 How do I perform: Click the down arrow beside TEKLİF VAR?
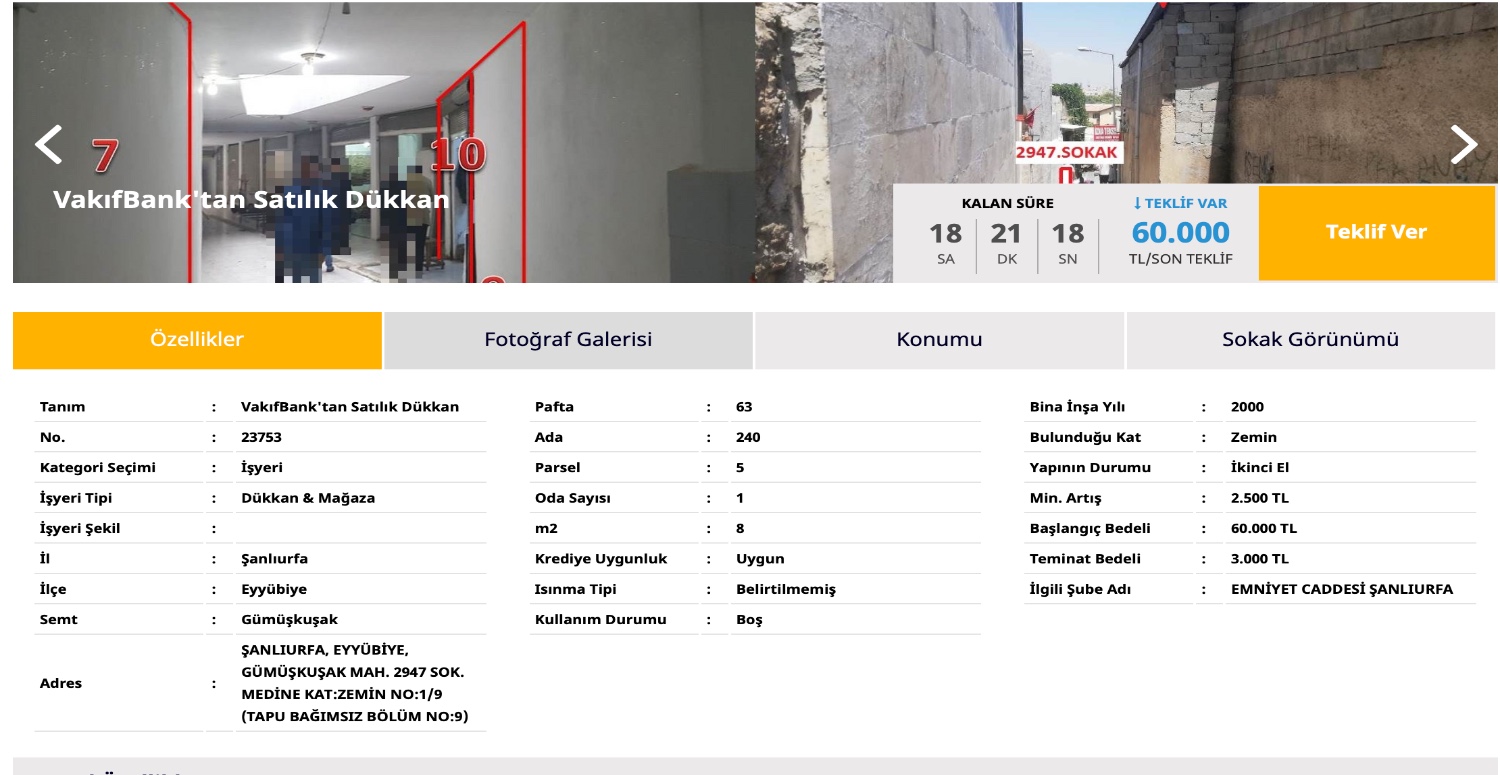pos(1137,204)
